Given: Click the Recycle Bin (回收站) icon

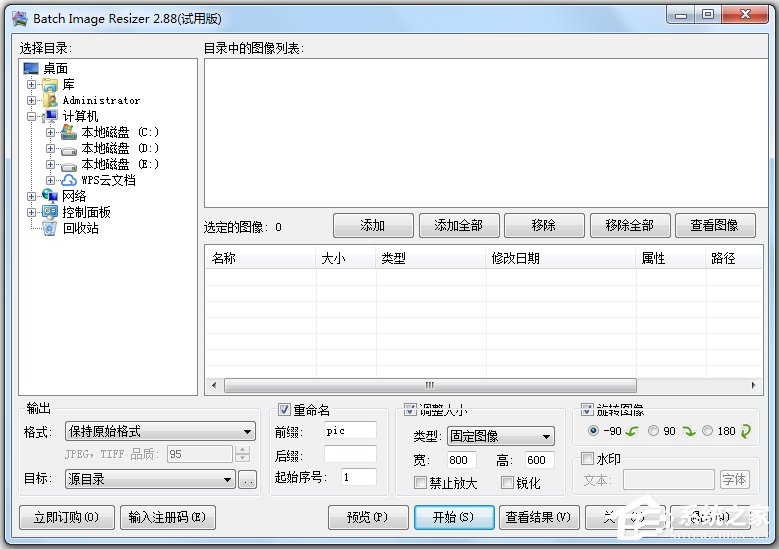Looking at the screenshot, I should click(50, 228).
